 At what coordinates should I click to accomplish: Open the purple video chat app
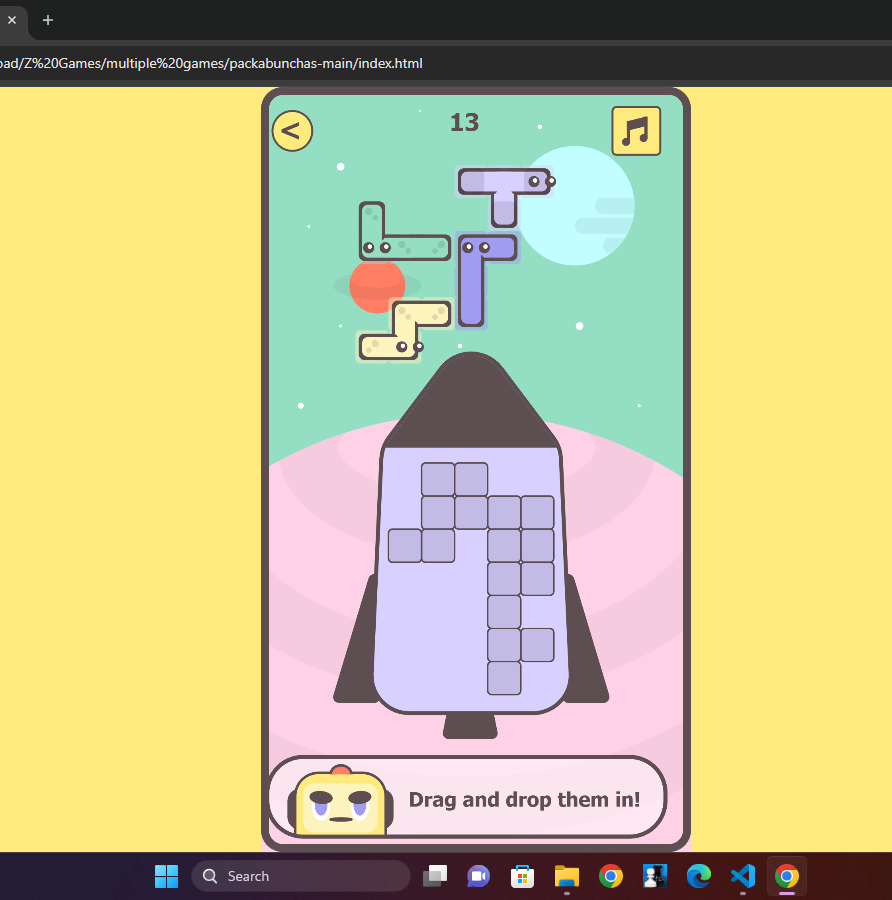point(478,876)
